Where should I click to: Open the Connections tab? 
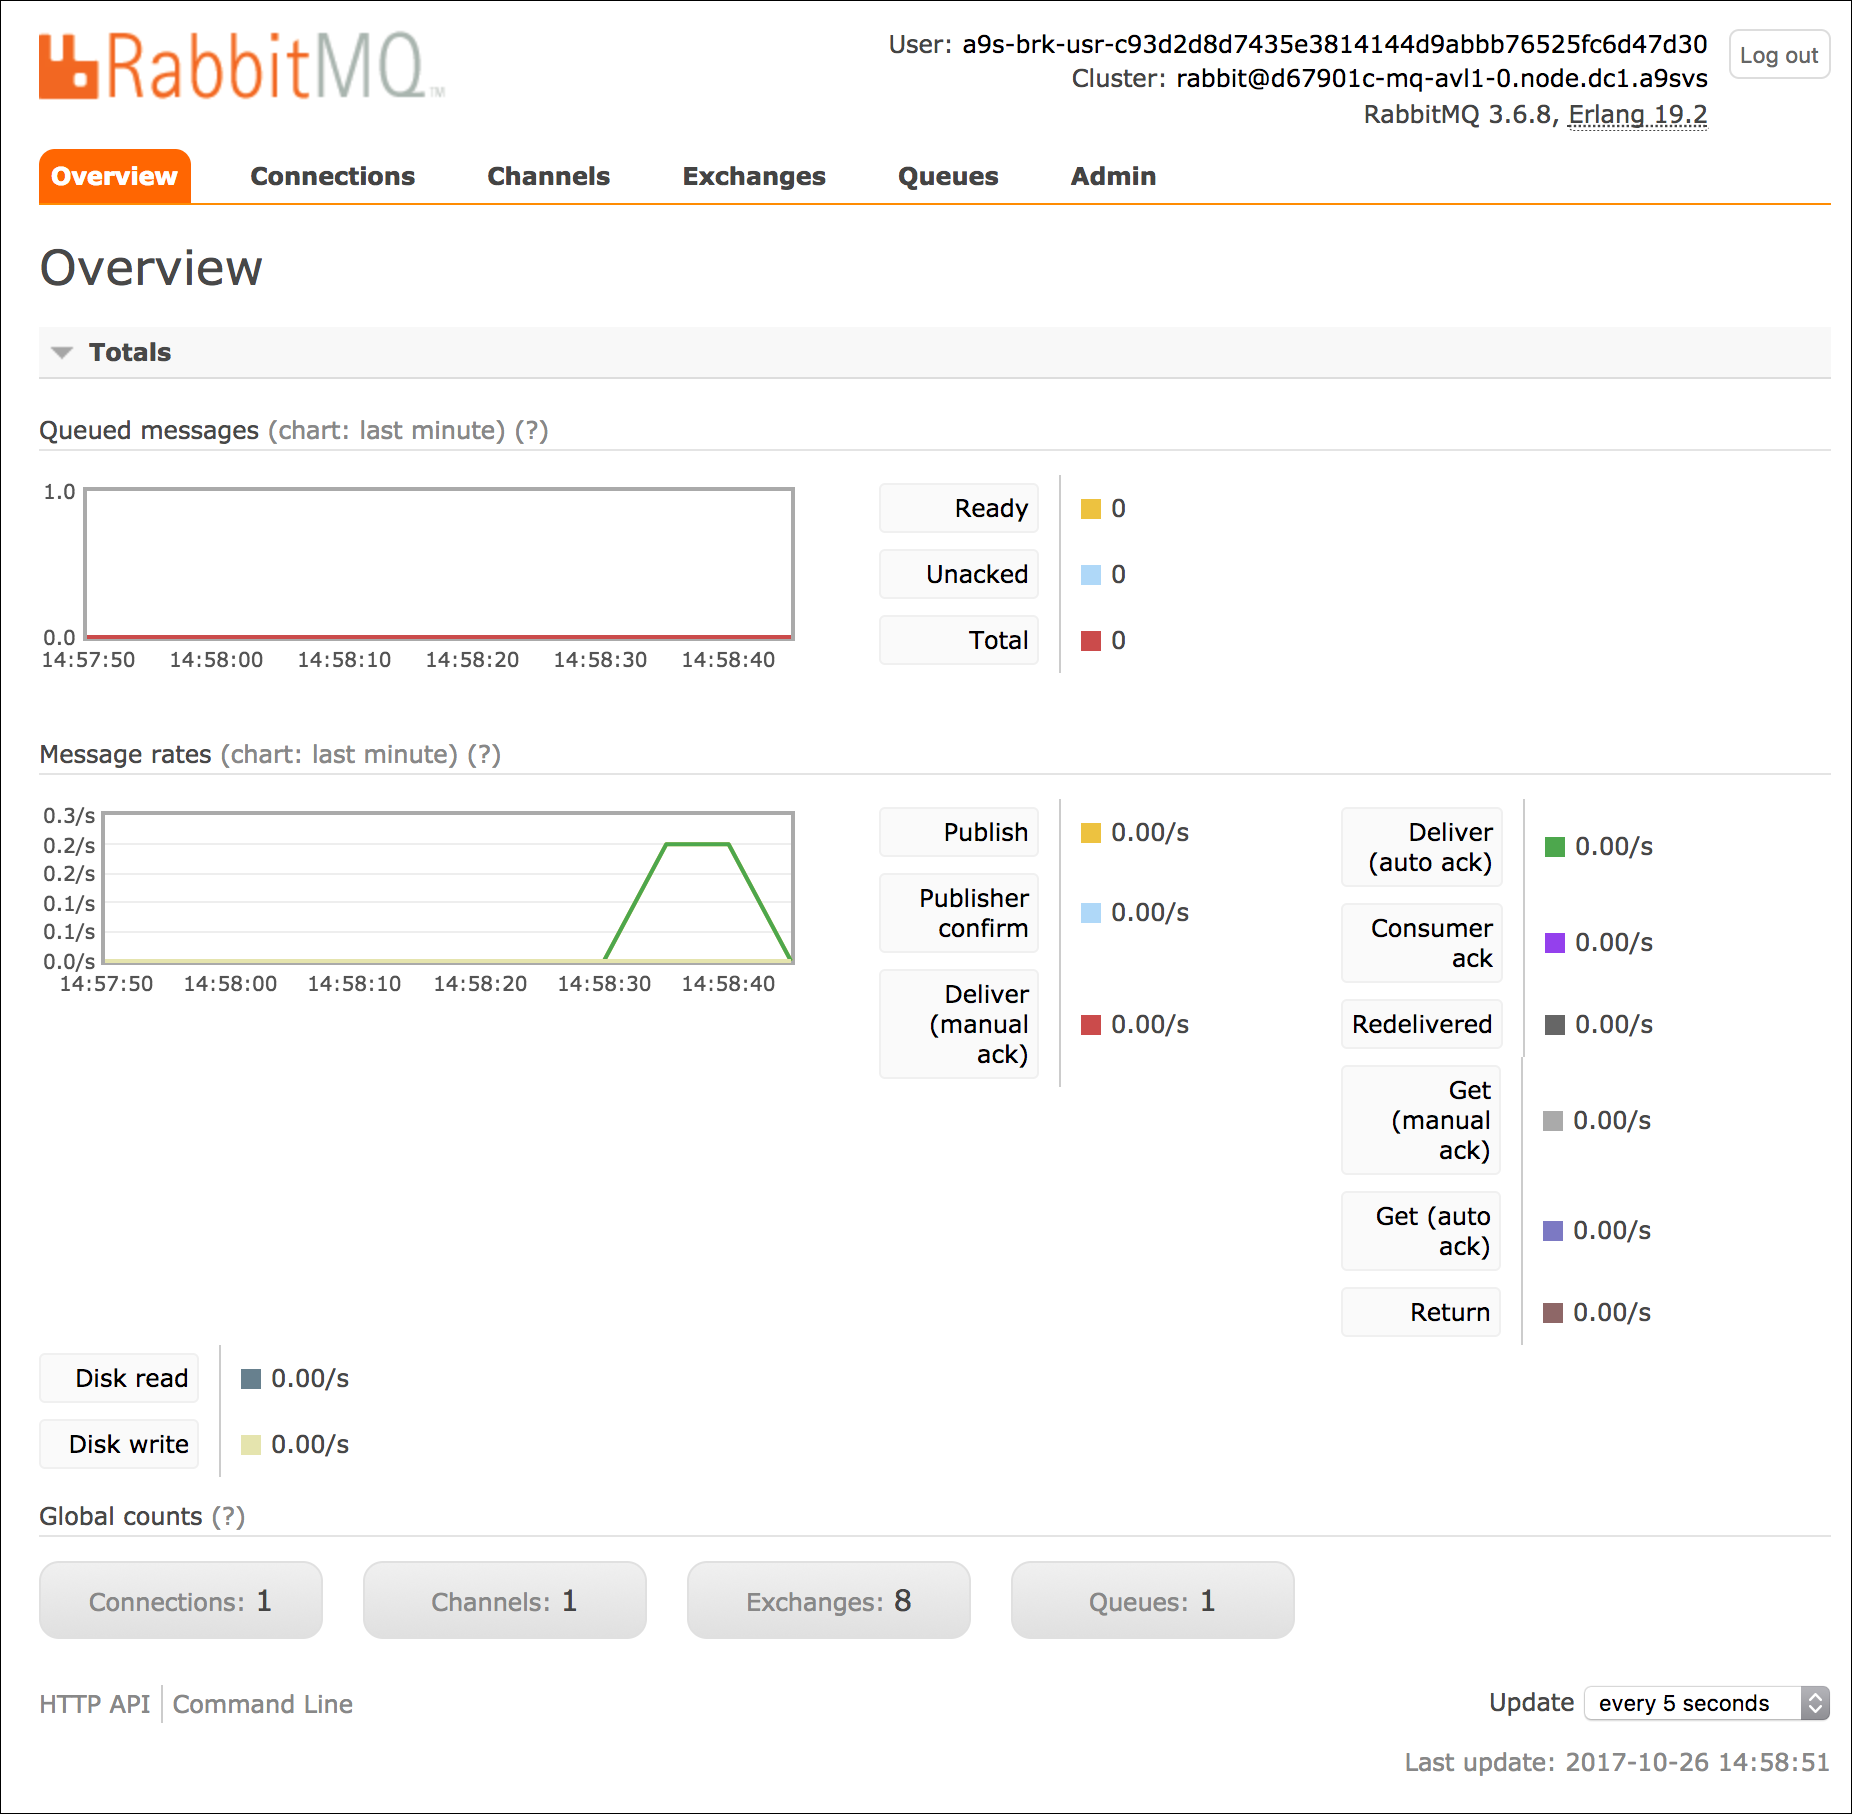coord(332,176)
